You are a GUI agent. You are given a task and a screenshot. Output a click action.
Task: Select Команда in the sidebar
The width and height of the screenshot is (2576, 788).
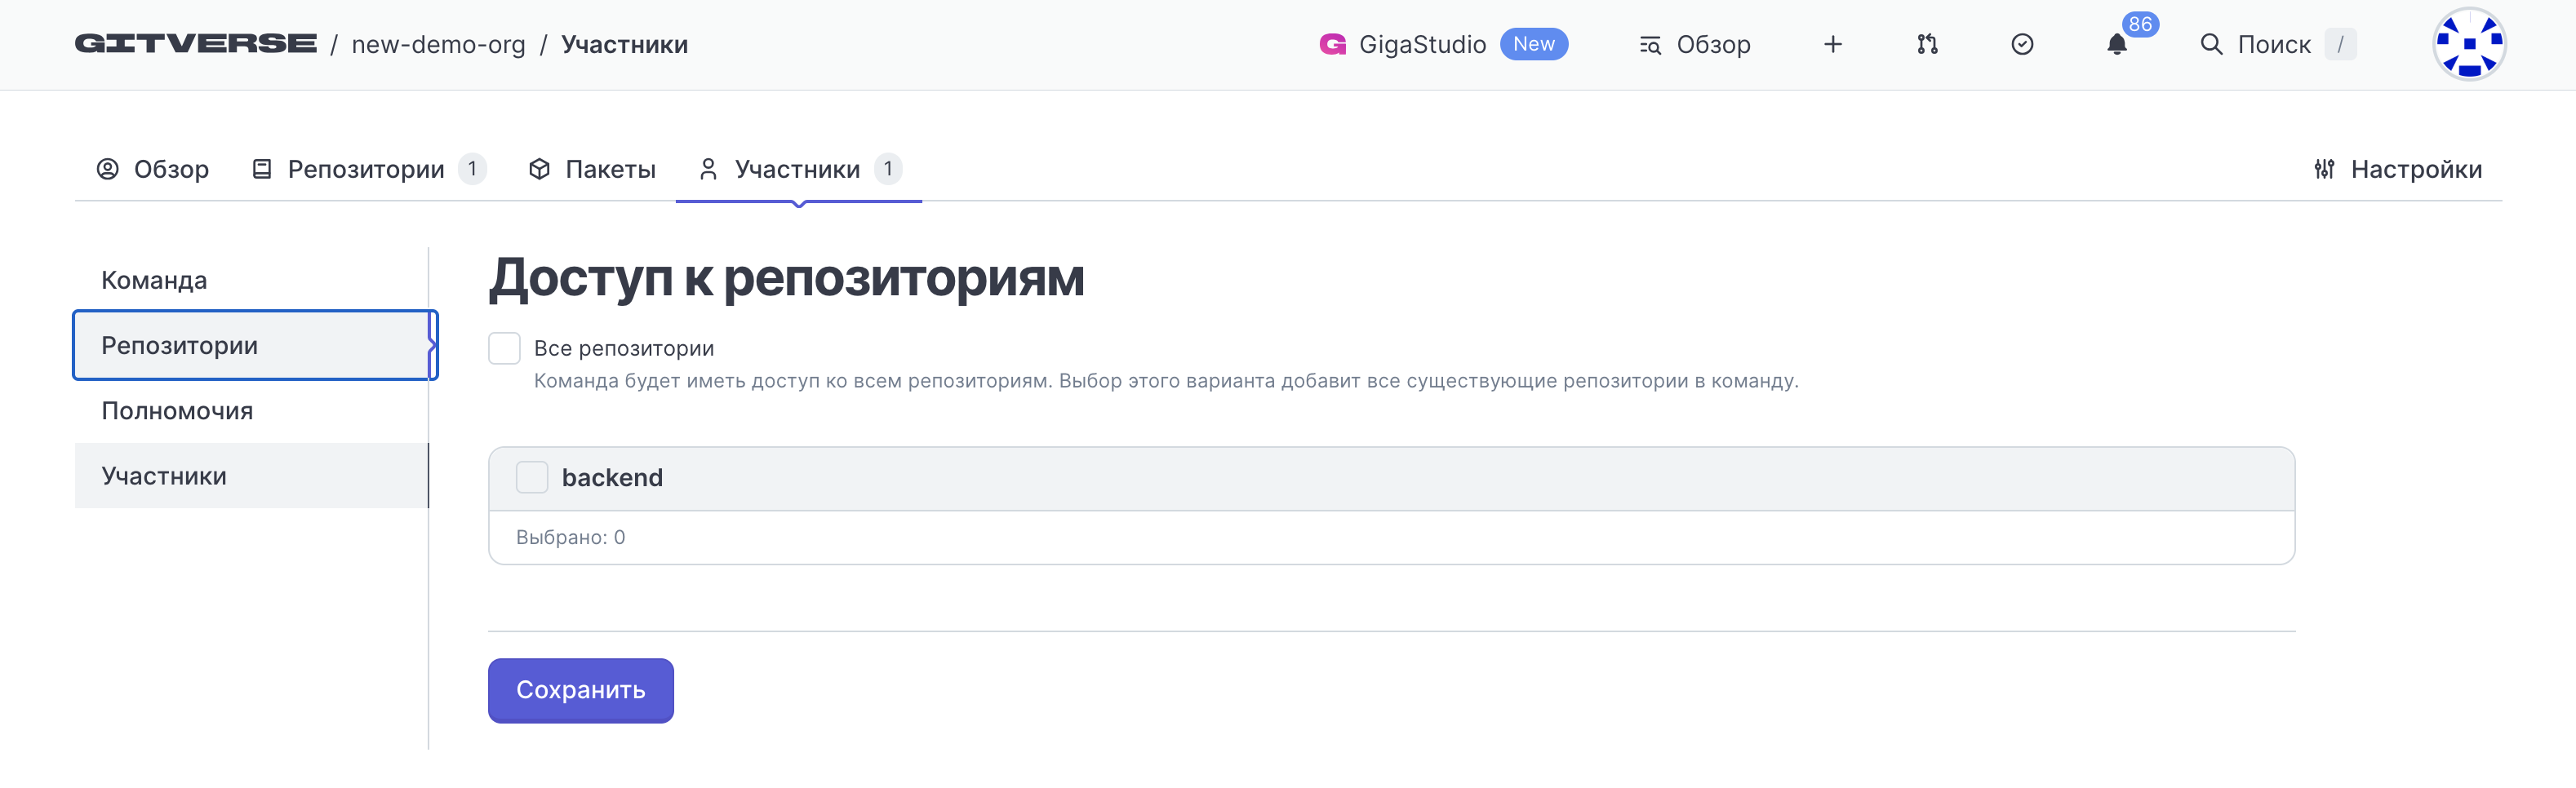coord(154,280)
